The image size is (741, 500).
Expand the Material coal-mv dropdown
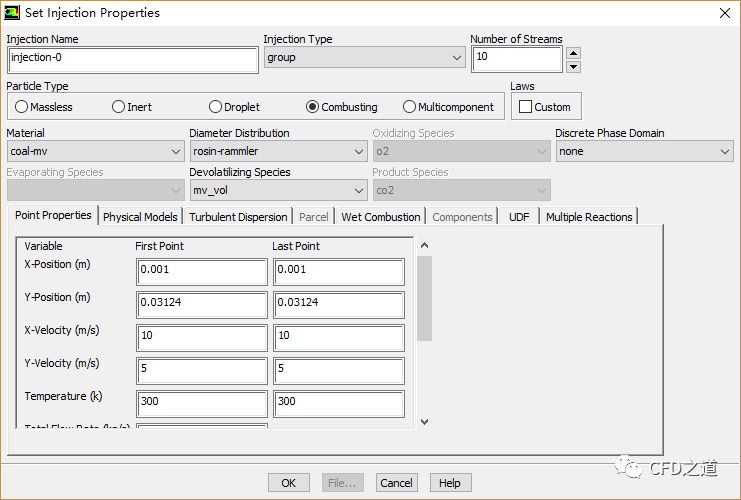95,152
